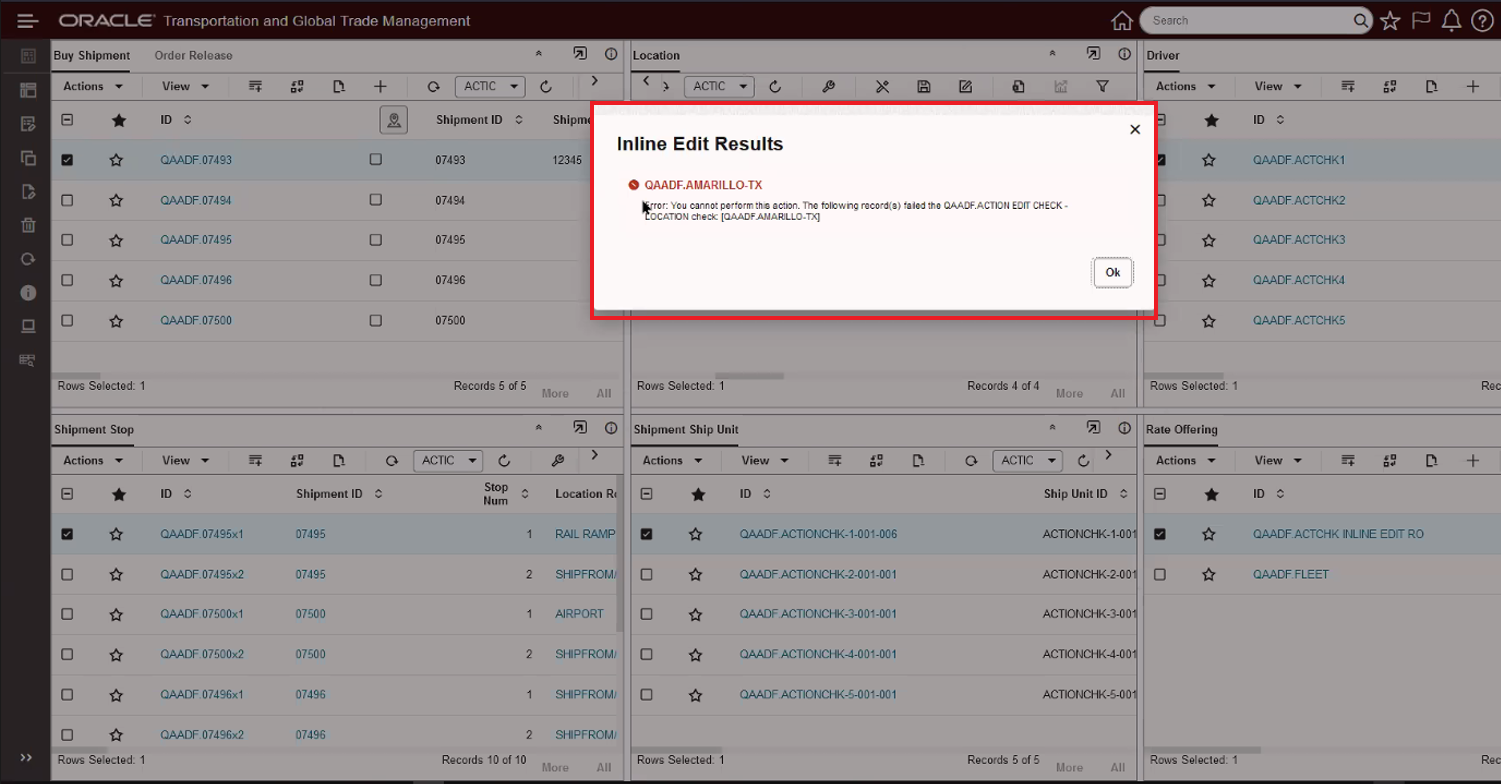Viewport: 1501px width, 784px height.
Task: Check the checkbox for shipment QAADF.07494
Action: coord(67,200)
